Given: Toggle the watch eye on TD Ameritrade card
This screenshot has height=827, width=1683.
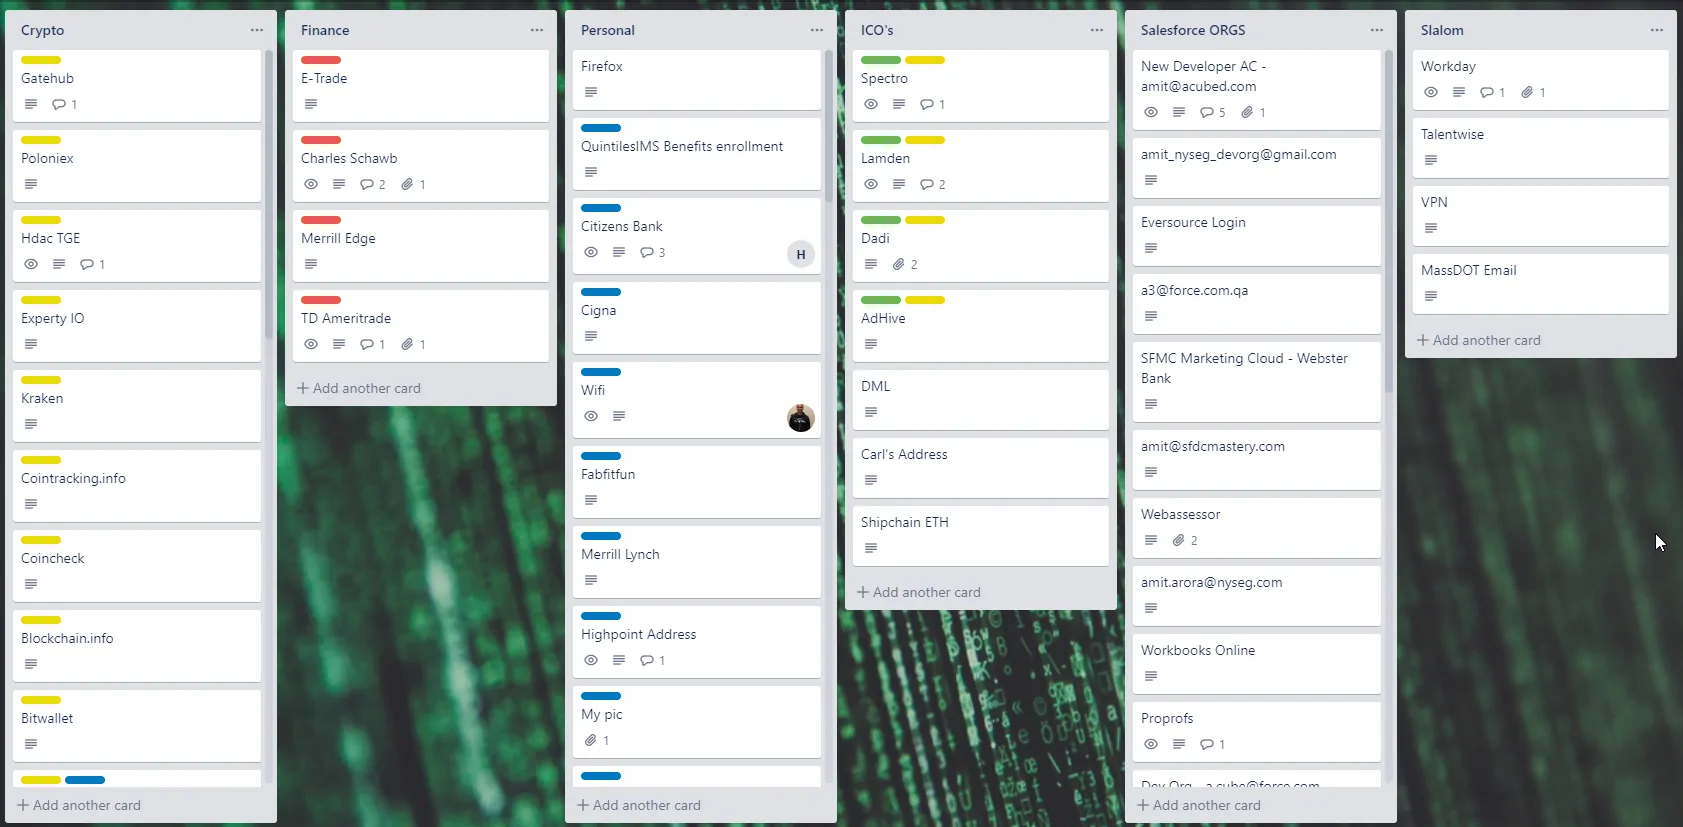Looking at the screenshot, I should point(311,344).
